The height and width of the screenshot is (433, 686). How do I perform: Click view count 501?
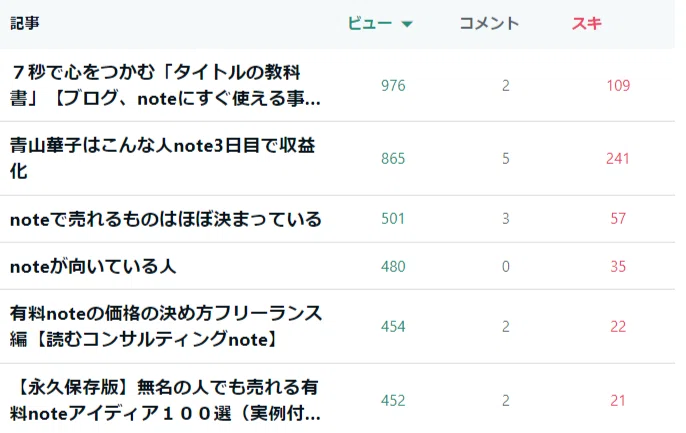point(392,219)
